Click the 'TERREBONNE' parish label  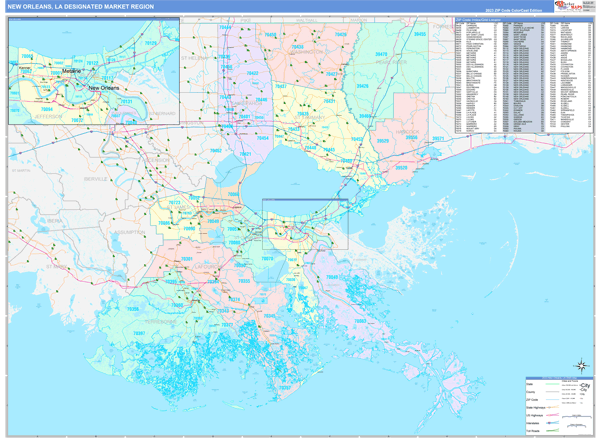pyautogui.click(x=161, y=322)
